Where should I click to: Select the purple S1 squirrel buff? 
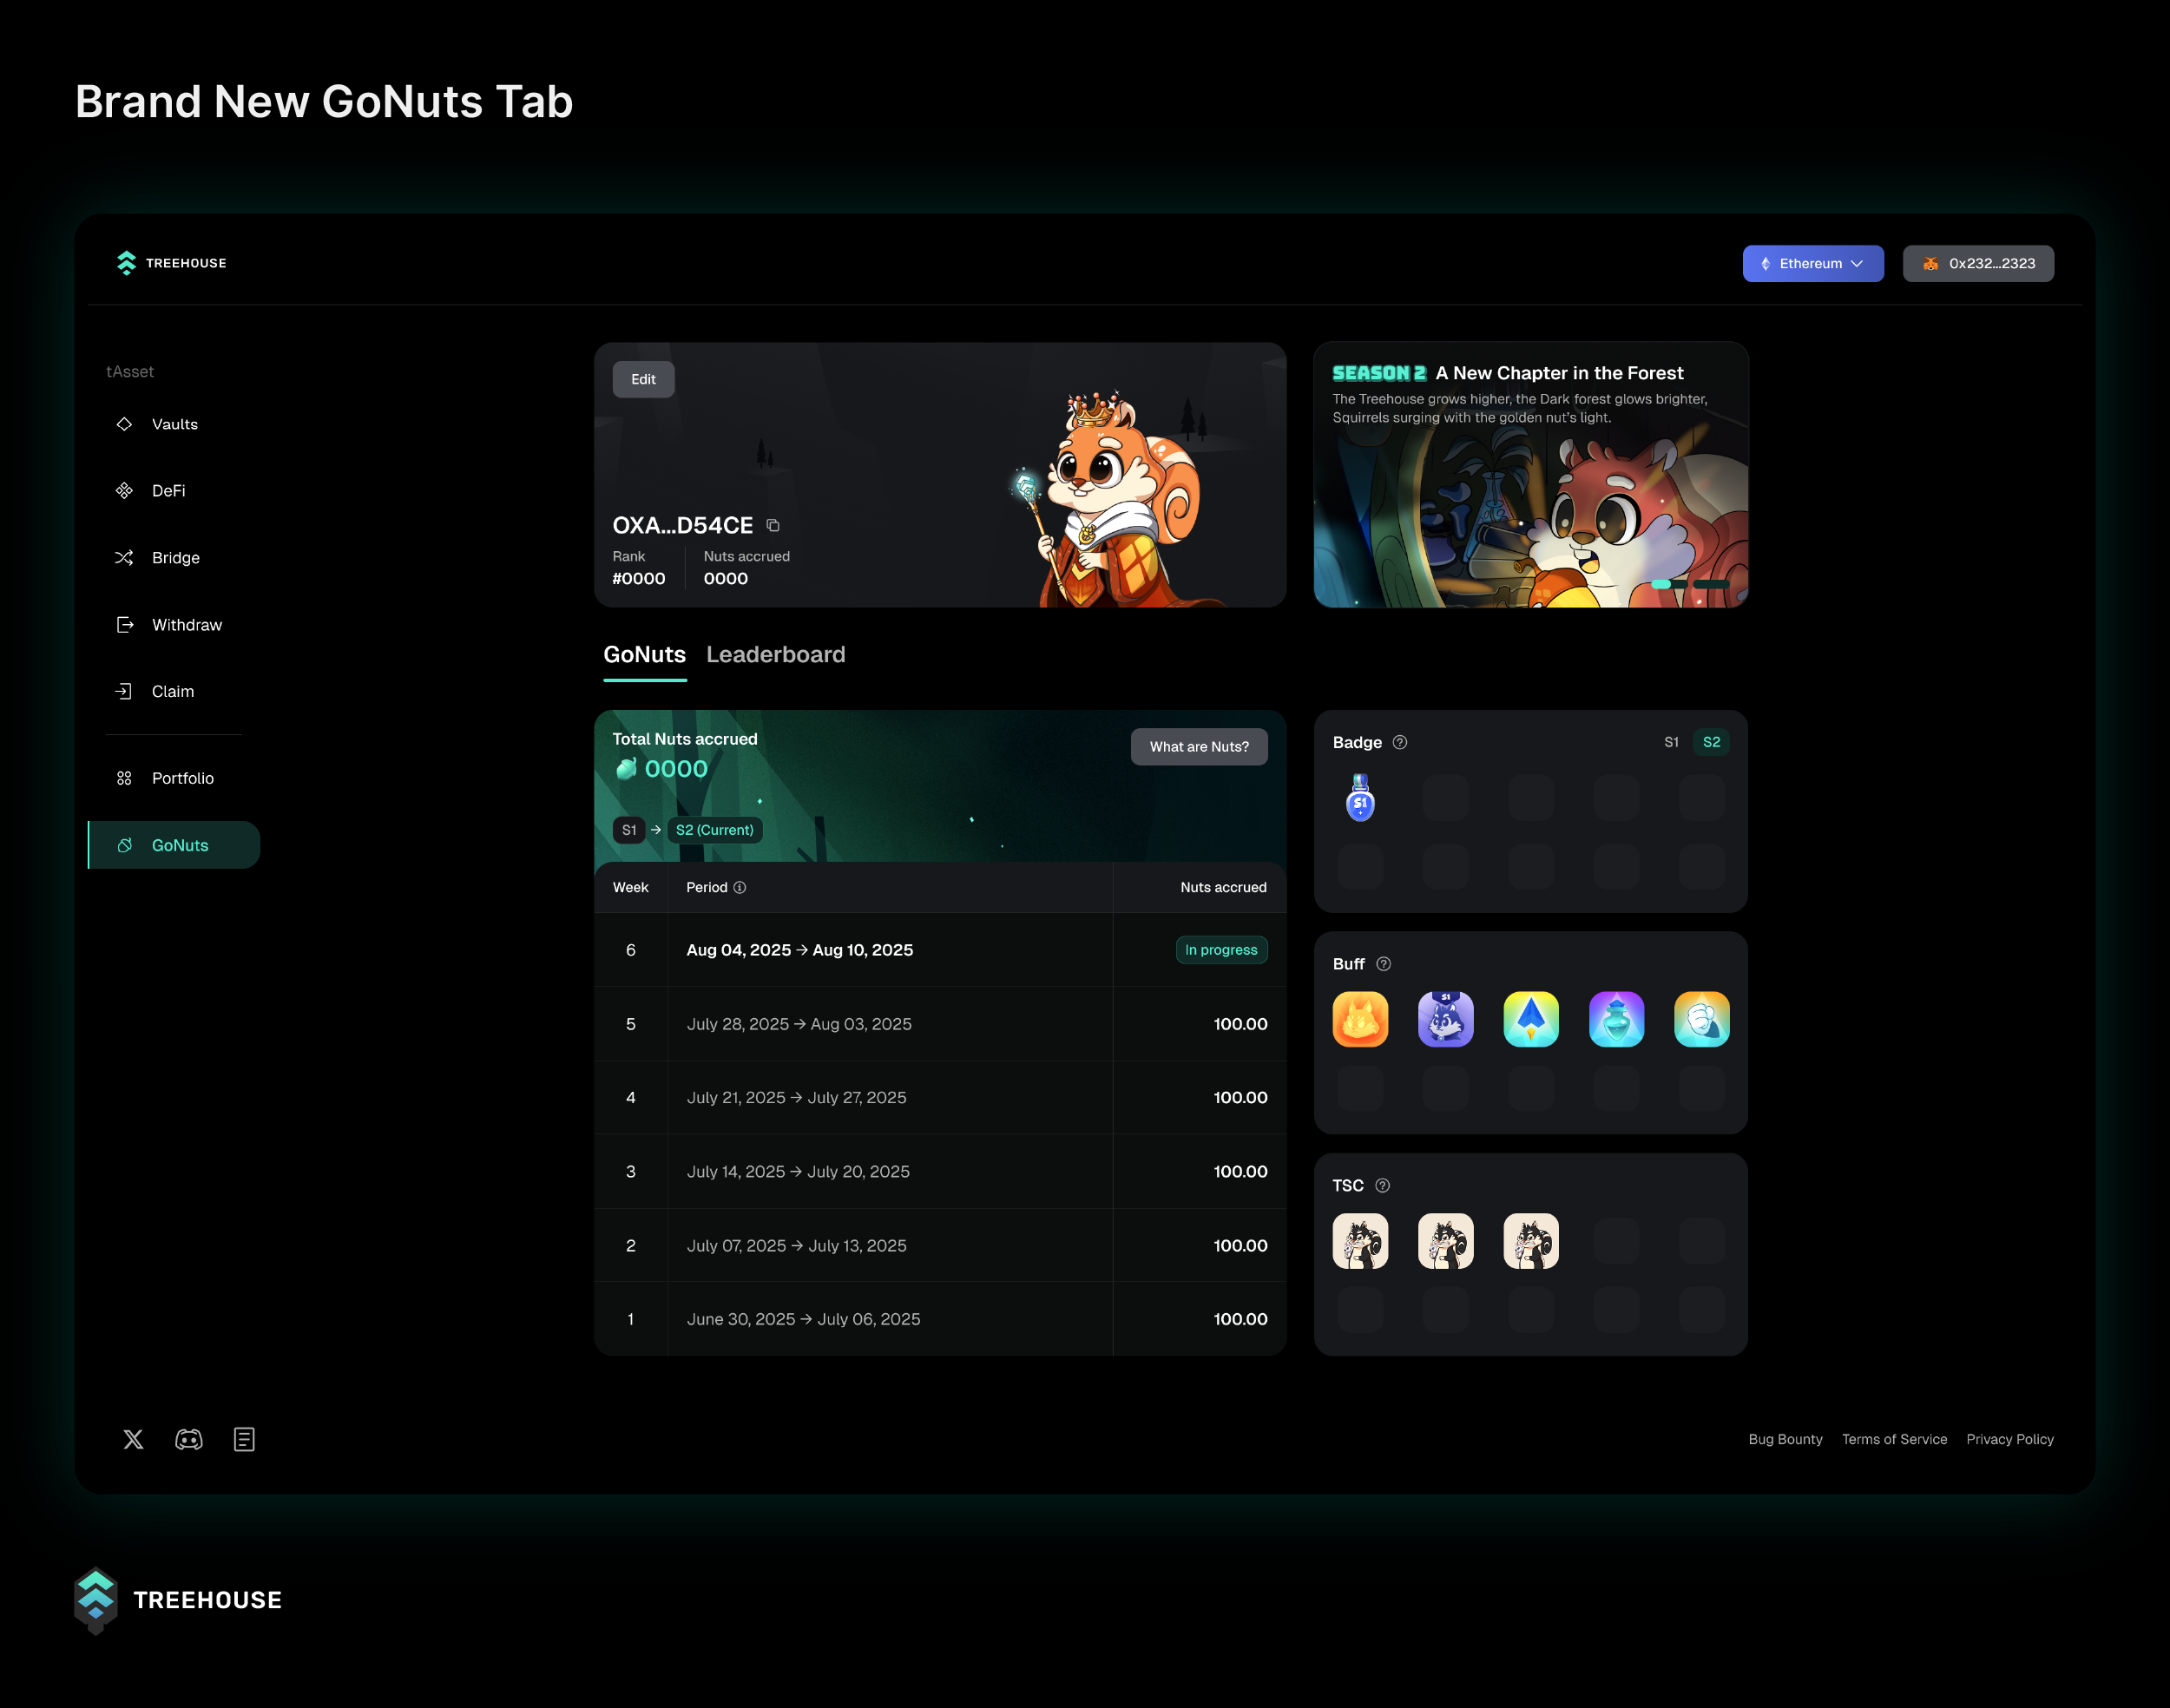[x=1446, y=1020]
